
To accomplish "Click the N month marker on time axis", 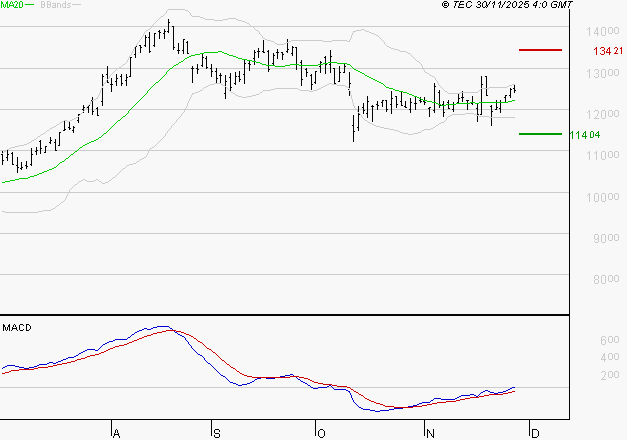I will (x=430, y=434).
